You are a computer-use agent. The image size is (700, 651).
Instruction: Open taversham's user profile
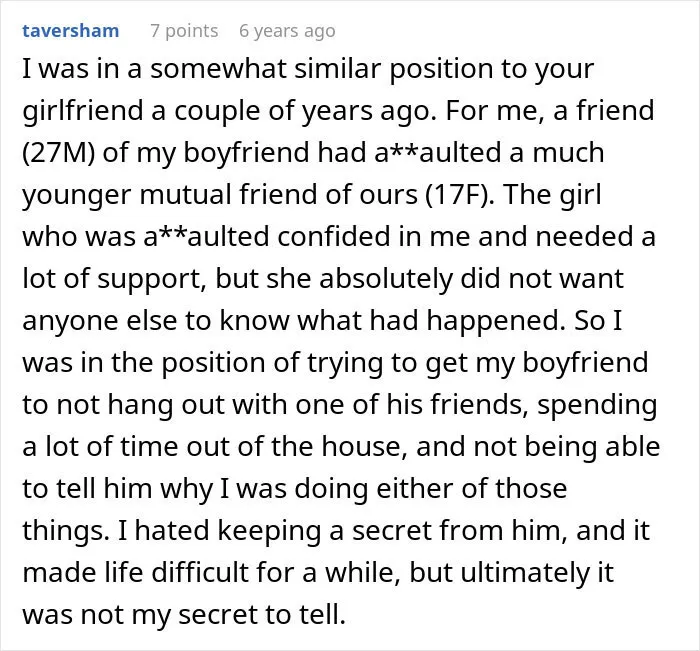[x=71, y=31]
